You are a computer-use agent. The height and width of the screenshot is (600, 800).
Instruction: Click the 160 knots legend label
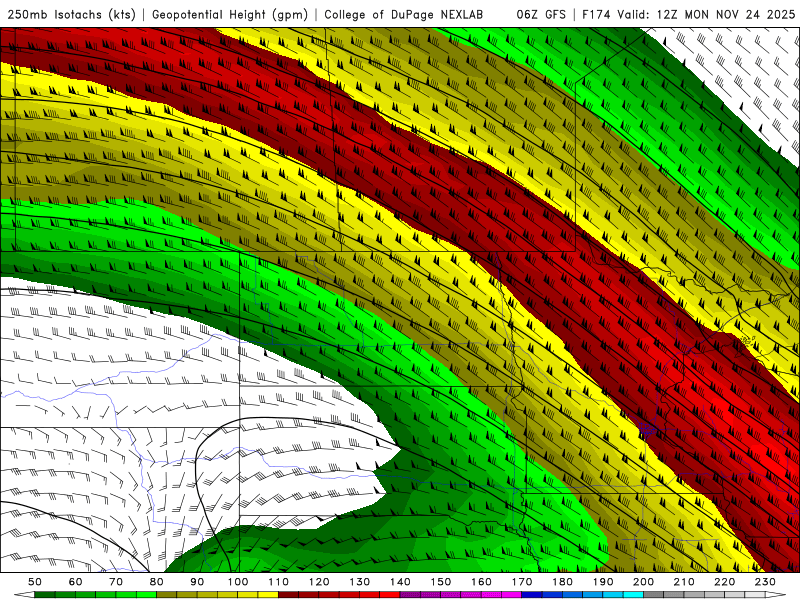pyautogui.click(x=482, y=582)
